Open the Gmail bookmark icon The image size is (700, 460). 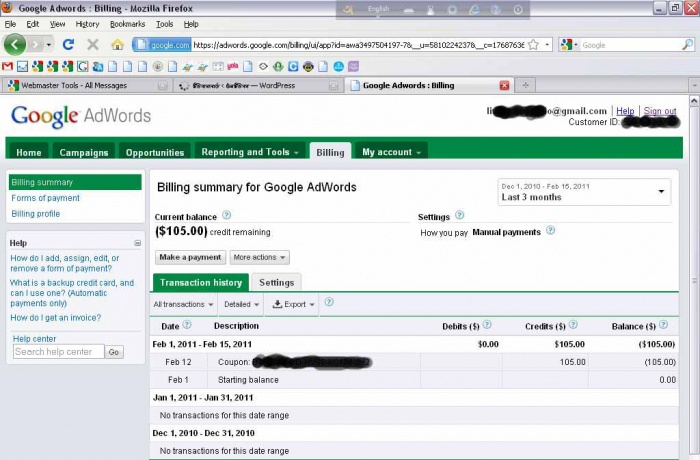[x=7, y=67]
